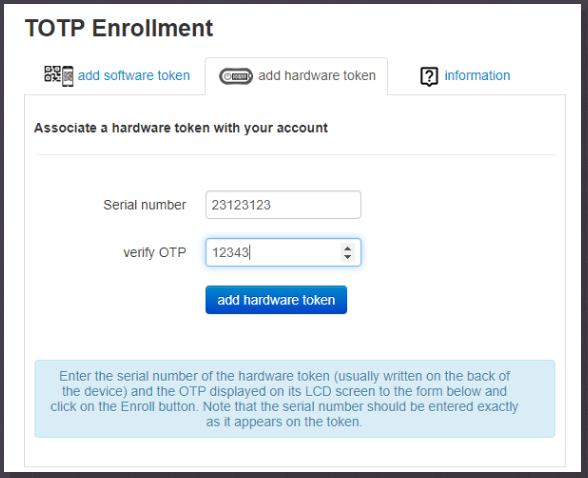Open the "add software token" tab
The width and height of the screenshot is (588, 478).
tap(134, 75)
